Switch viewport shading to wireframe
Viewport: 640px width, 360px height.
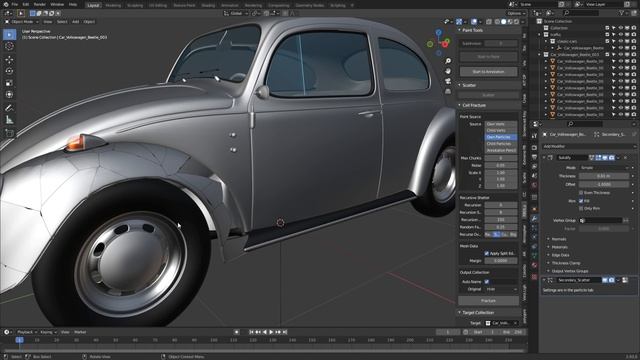pyautogui.click(x=497, y=22)
